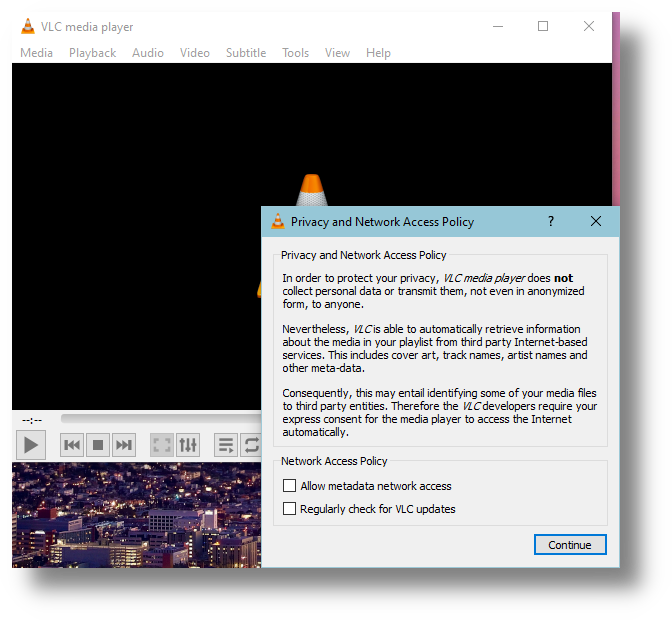This screenshot has height=620, width=672.
Task: Open the Media menu
Action: point(36,53)
